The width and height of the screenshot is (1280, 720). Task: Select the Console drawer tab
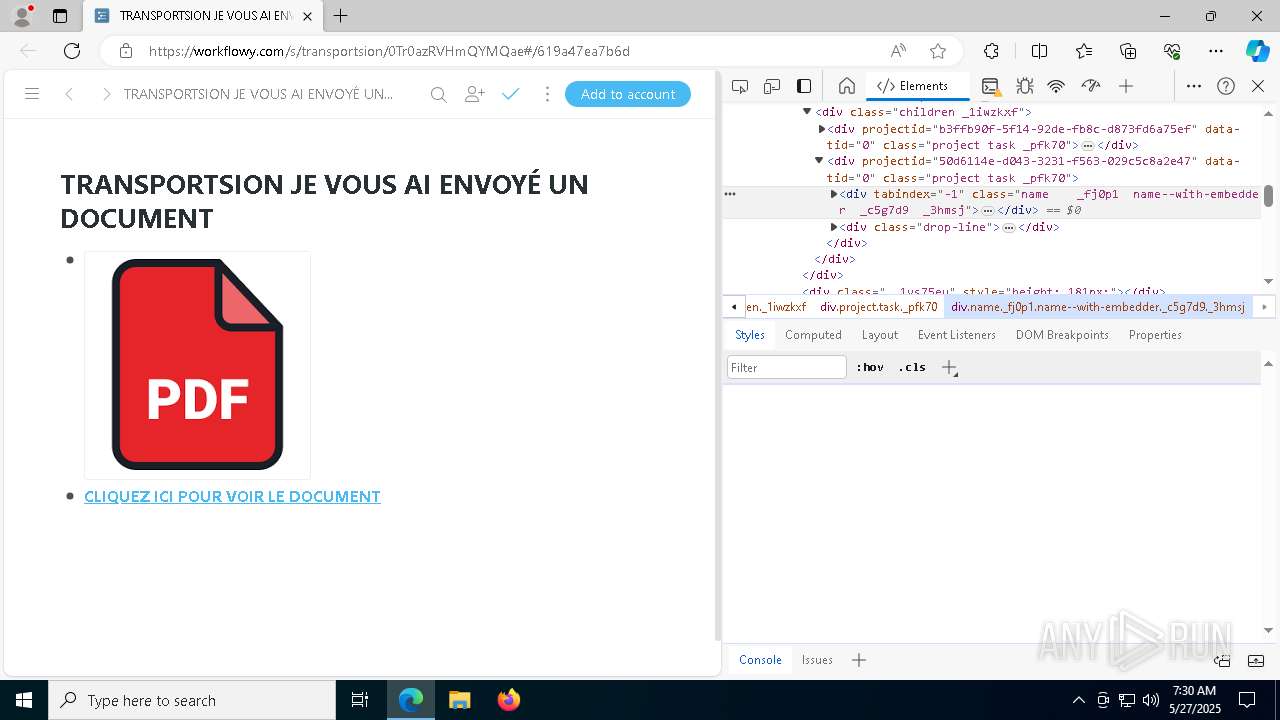point(760,660)
